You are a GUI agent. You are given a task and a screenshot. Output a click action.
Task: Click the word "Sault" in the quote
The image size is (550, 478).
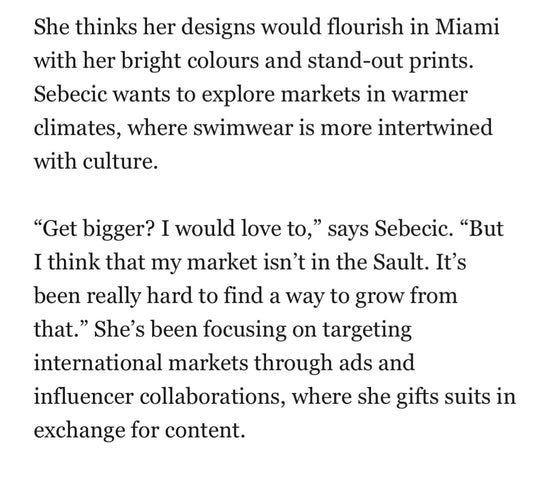pos(398,262)
